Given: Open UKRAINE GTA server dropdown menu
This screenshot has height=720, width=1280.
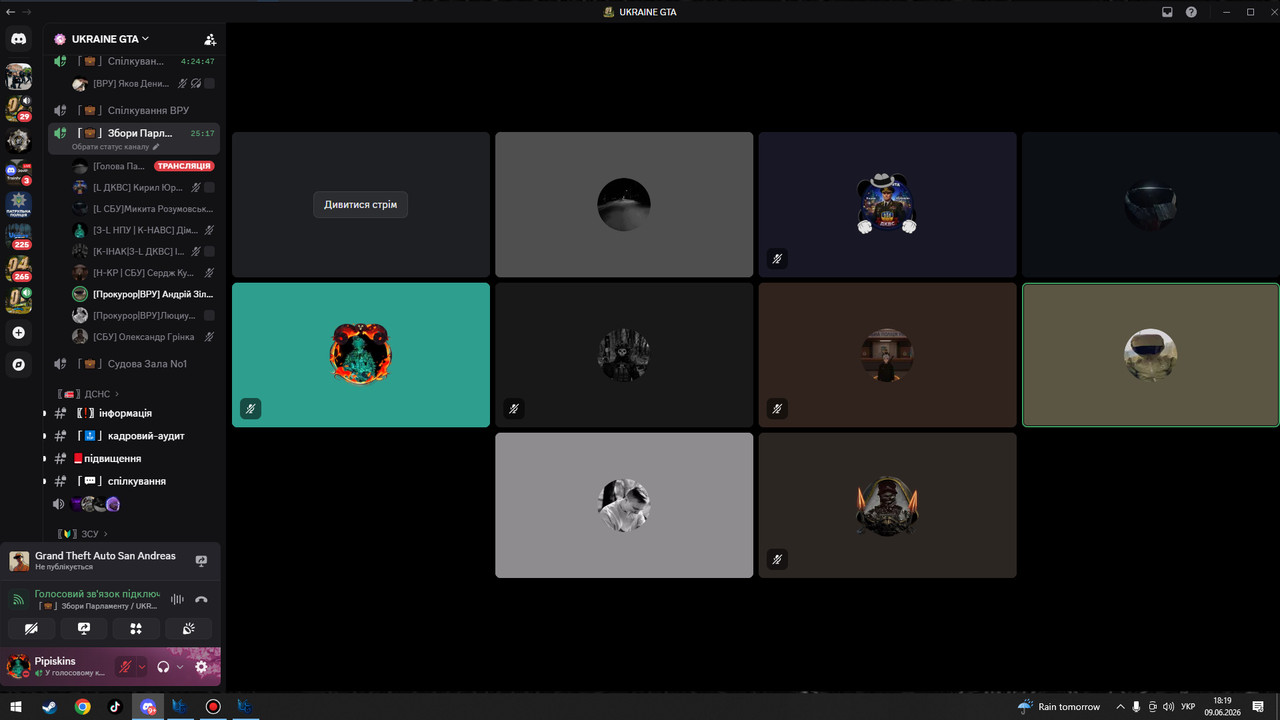Looking at the screenshot, I should click(x=110, y=39).
